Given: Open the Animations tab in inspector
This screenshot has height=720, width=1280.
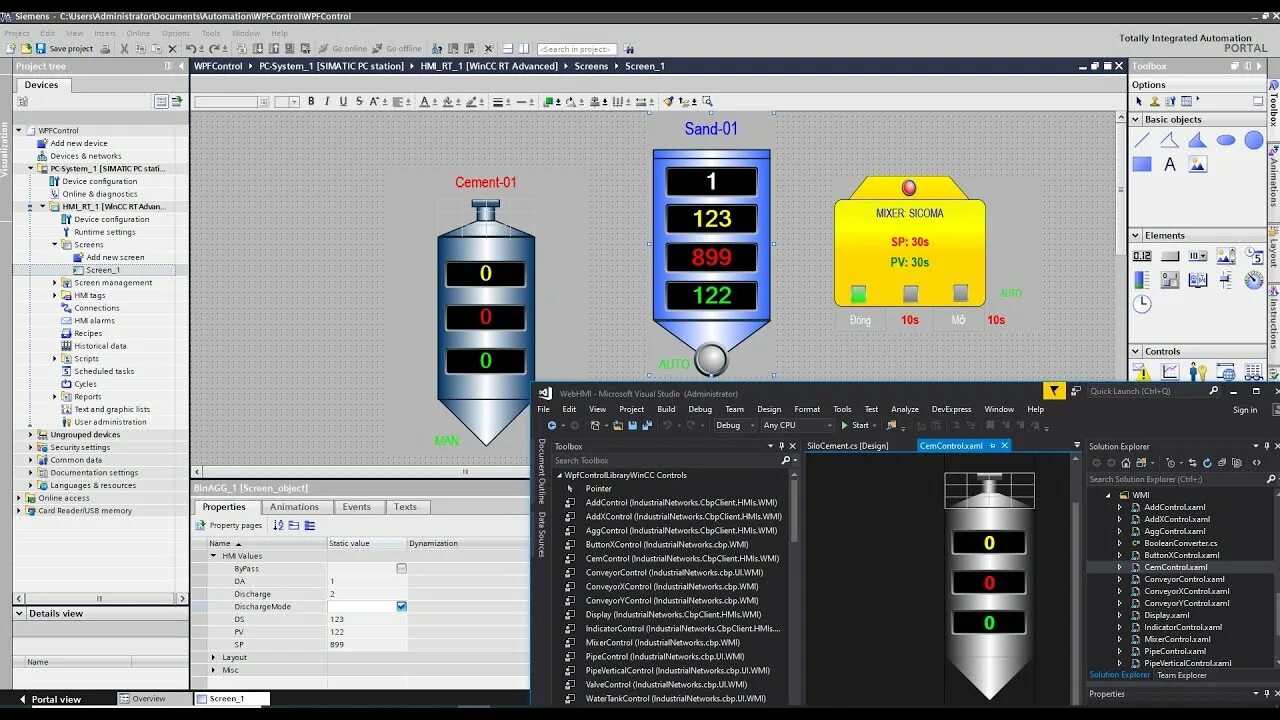Looking at the screenshot, I should coord(294,507).
